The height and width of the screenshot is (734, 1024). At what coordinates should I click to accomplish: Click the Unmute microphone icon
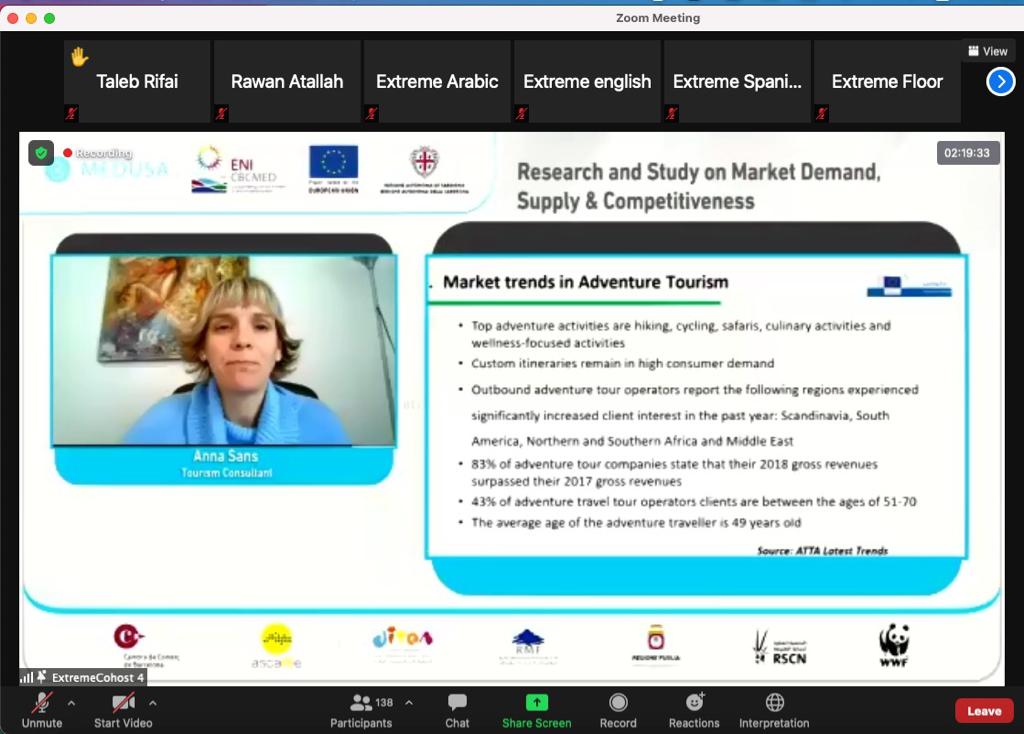41,703
